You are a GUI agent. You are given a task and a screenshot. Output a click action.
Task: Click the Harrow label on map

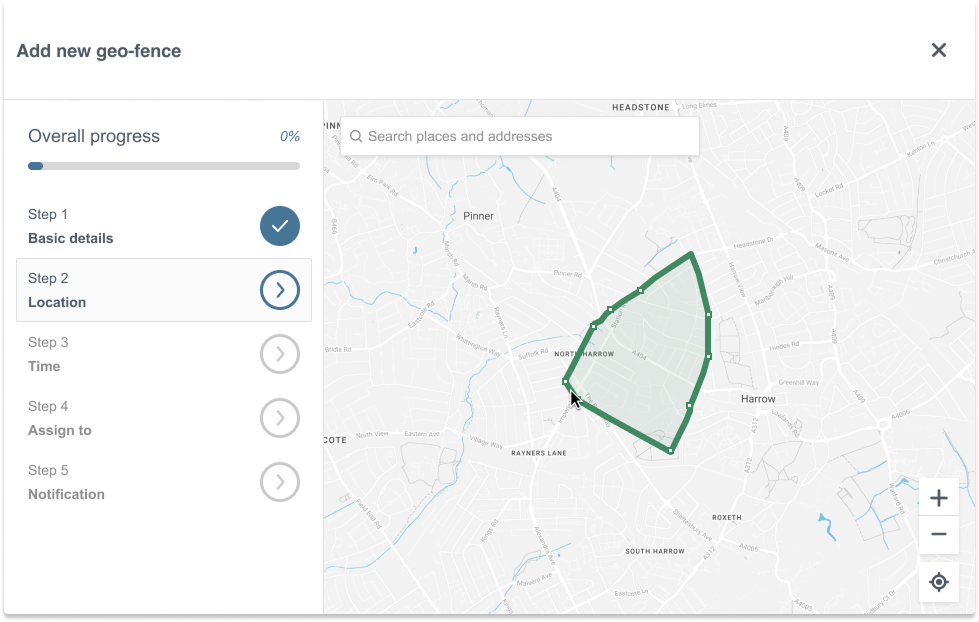pyautogui.click(x=758, y=399)
